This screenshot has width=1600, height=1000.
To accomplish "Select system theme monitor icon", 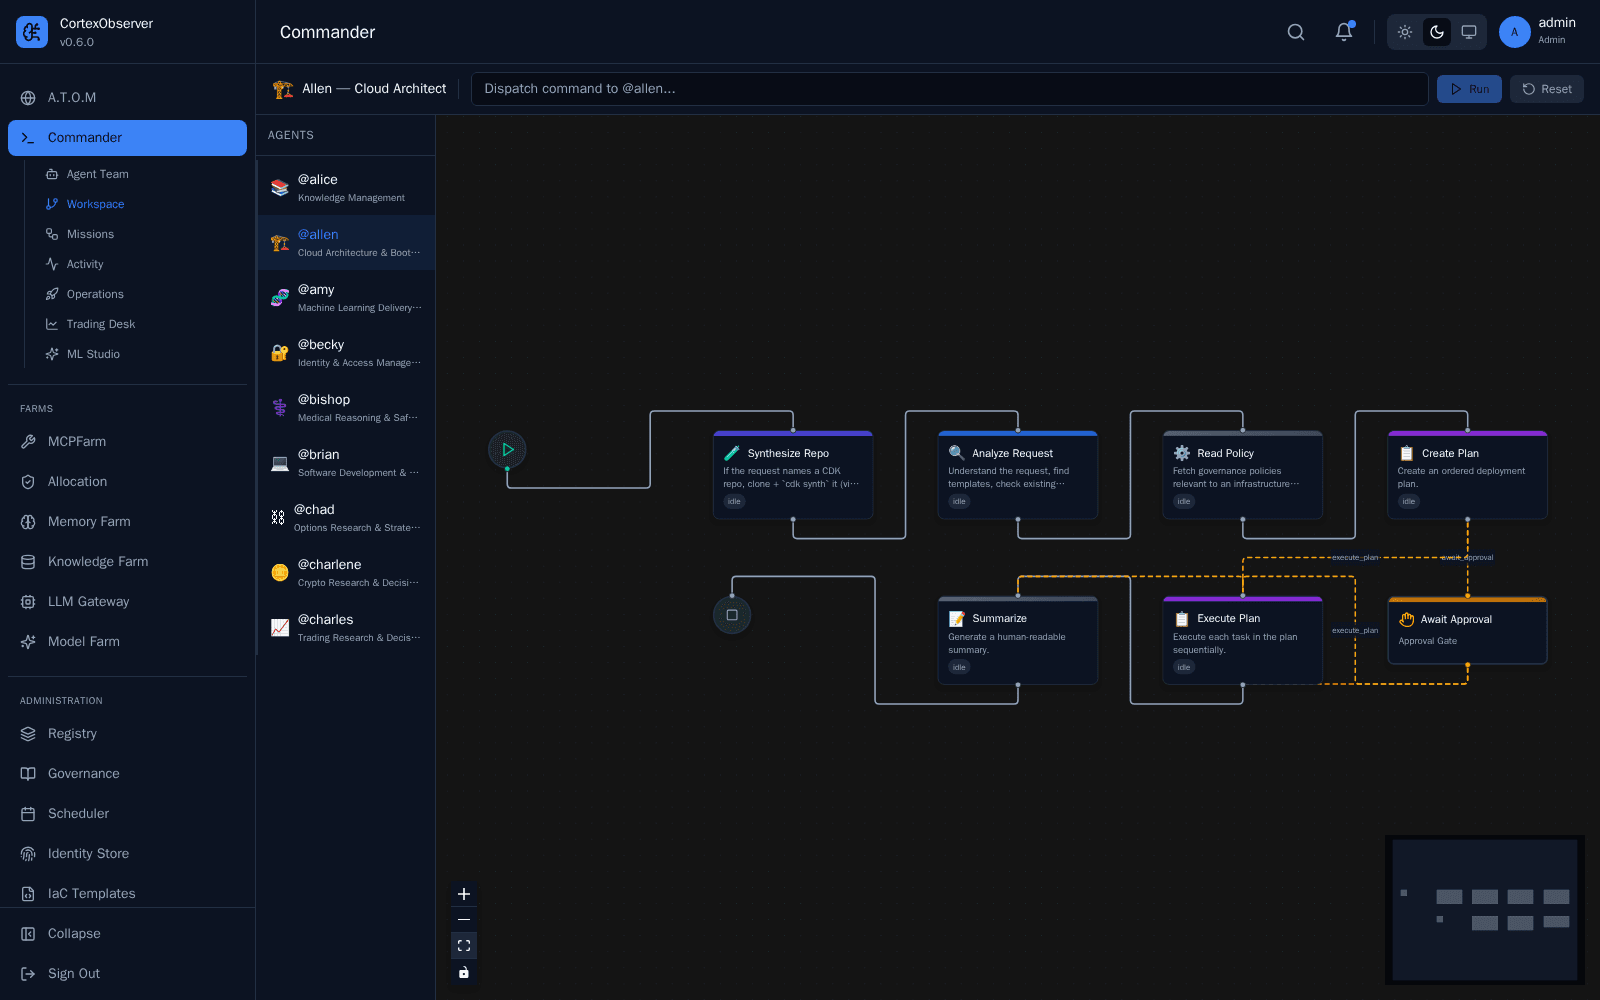I will point(1469,32).
